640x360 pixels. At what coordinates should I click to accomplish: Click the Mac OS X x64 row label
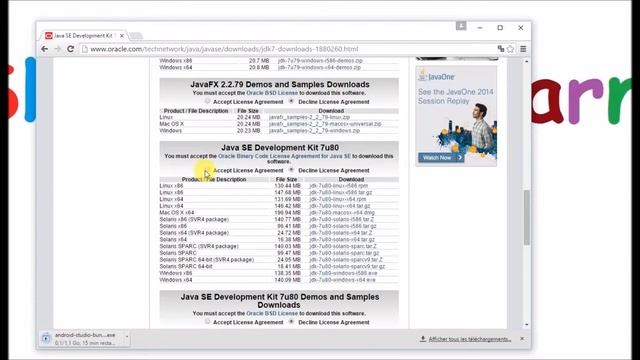177,213
